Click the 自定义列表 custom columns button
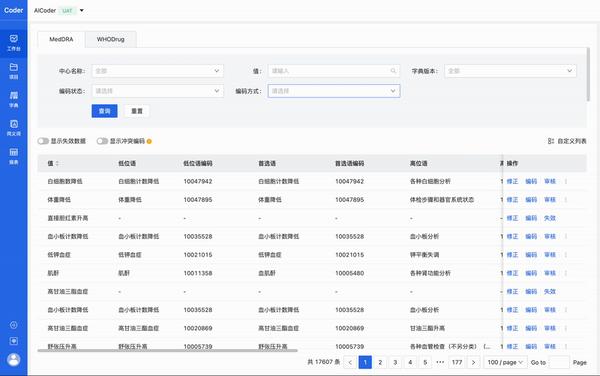This screenshot has width=600, height=376. point(567,141)
